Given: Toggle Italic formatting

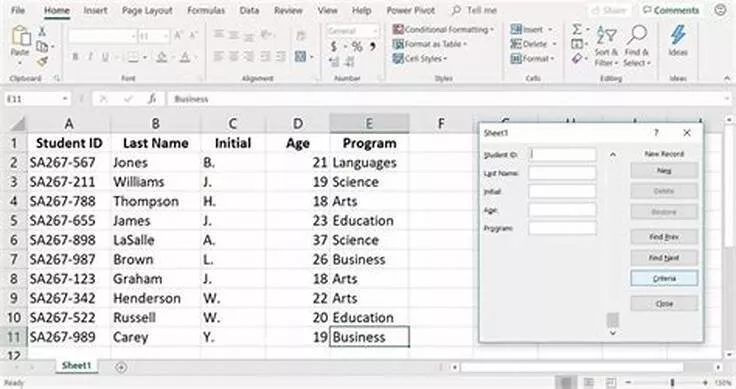Looking at the screenshot, I should click(x=90, y=57).
